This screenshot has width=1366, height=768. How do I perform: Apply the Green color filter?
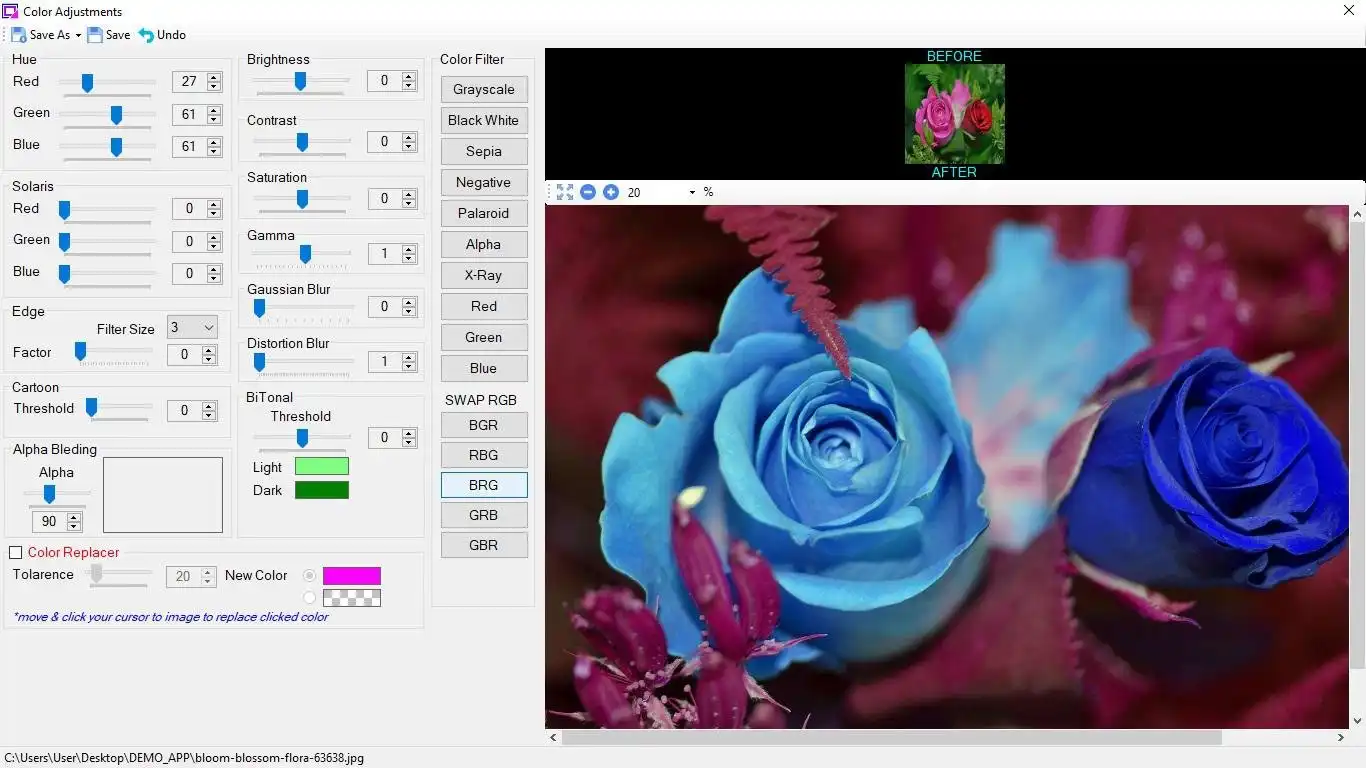[484, 337]
